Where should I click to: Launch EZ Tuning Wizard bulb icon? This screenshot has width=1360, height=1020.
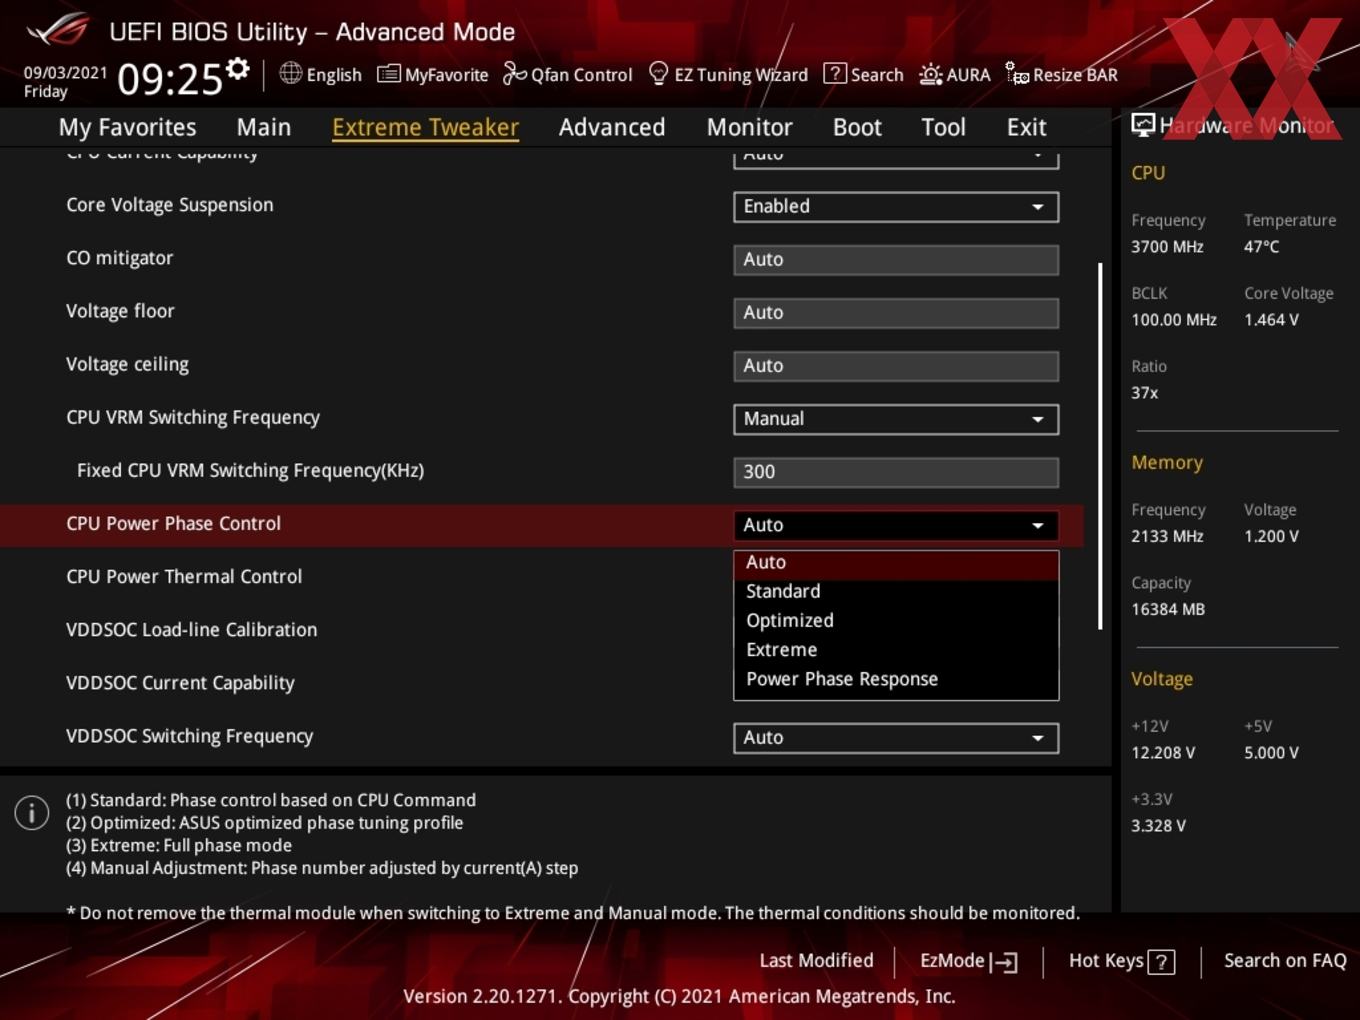click(x=658, y=74)
